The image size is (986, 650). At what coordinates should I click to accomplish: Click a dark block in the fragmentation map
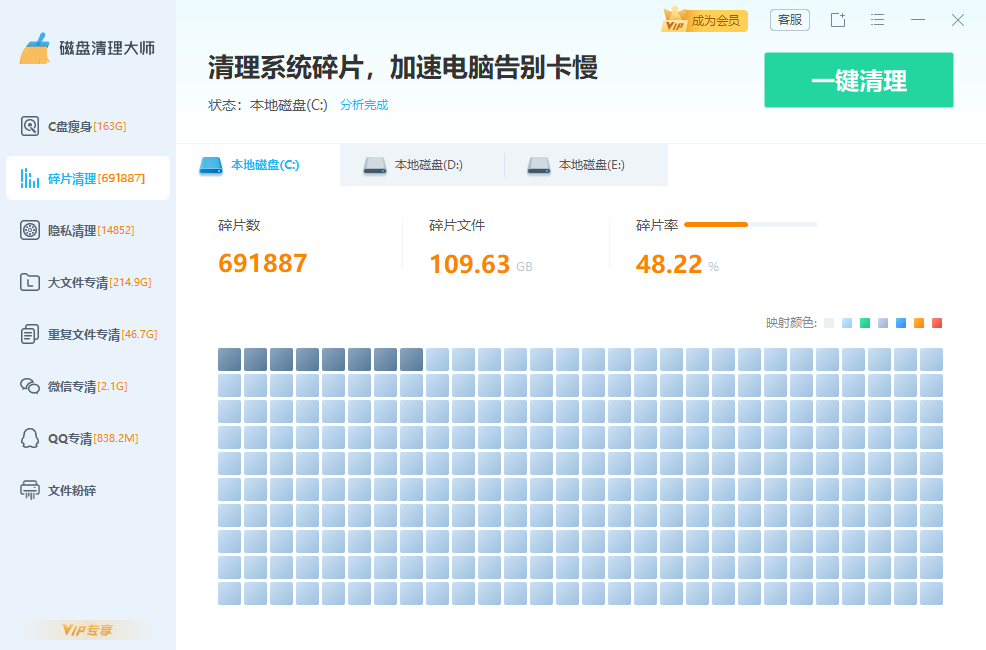click(229, 358)
